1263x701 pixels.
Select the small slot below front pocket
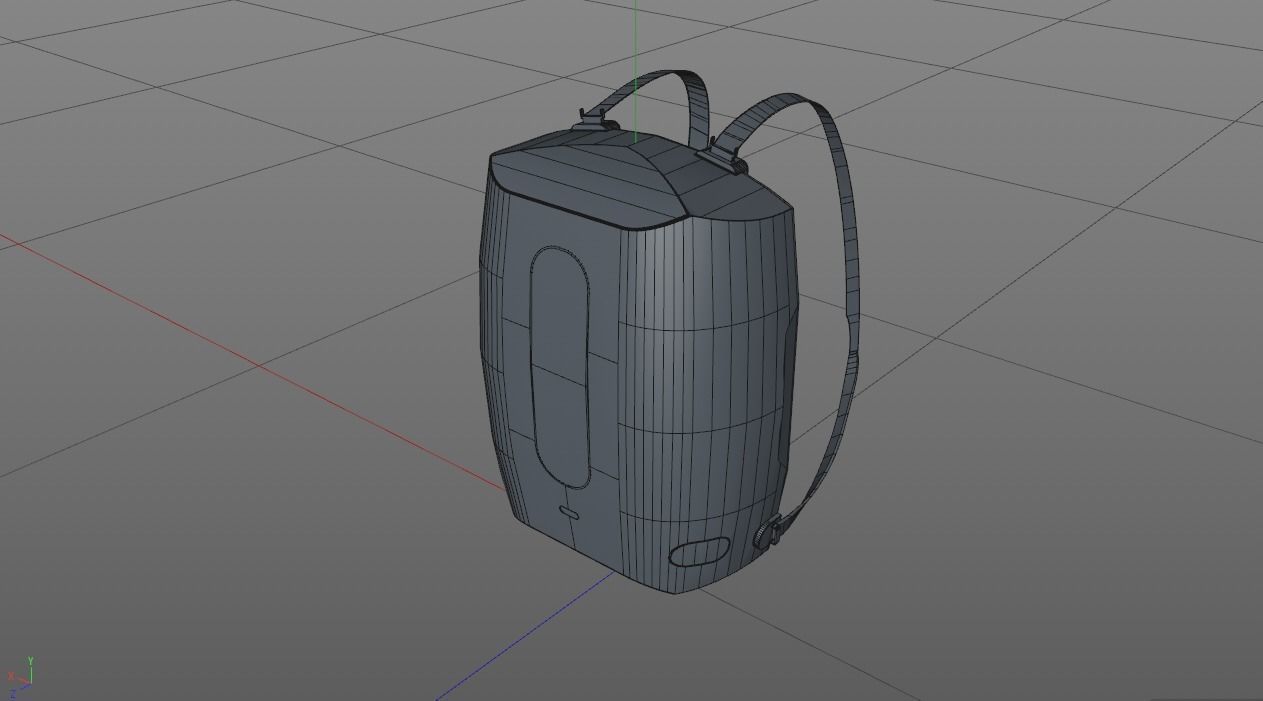tap(569, 513)
